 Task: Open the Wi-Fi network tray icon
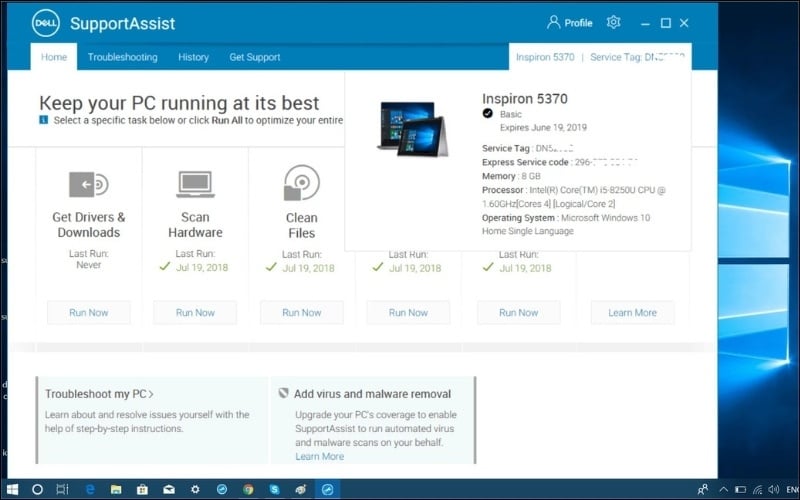(x=758, y=490)
